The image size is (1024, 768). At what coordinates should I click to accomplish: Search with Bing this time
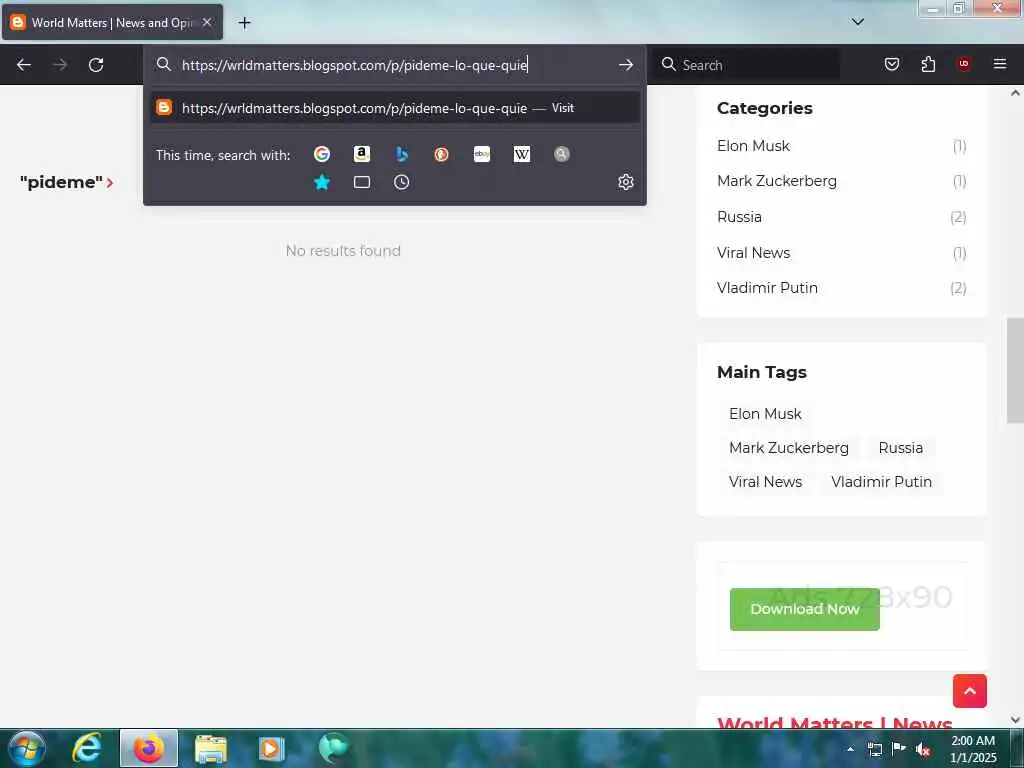pyautogui.click(x=402, y=154)
